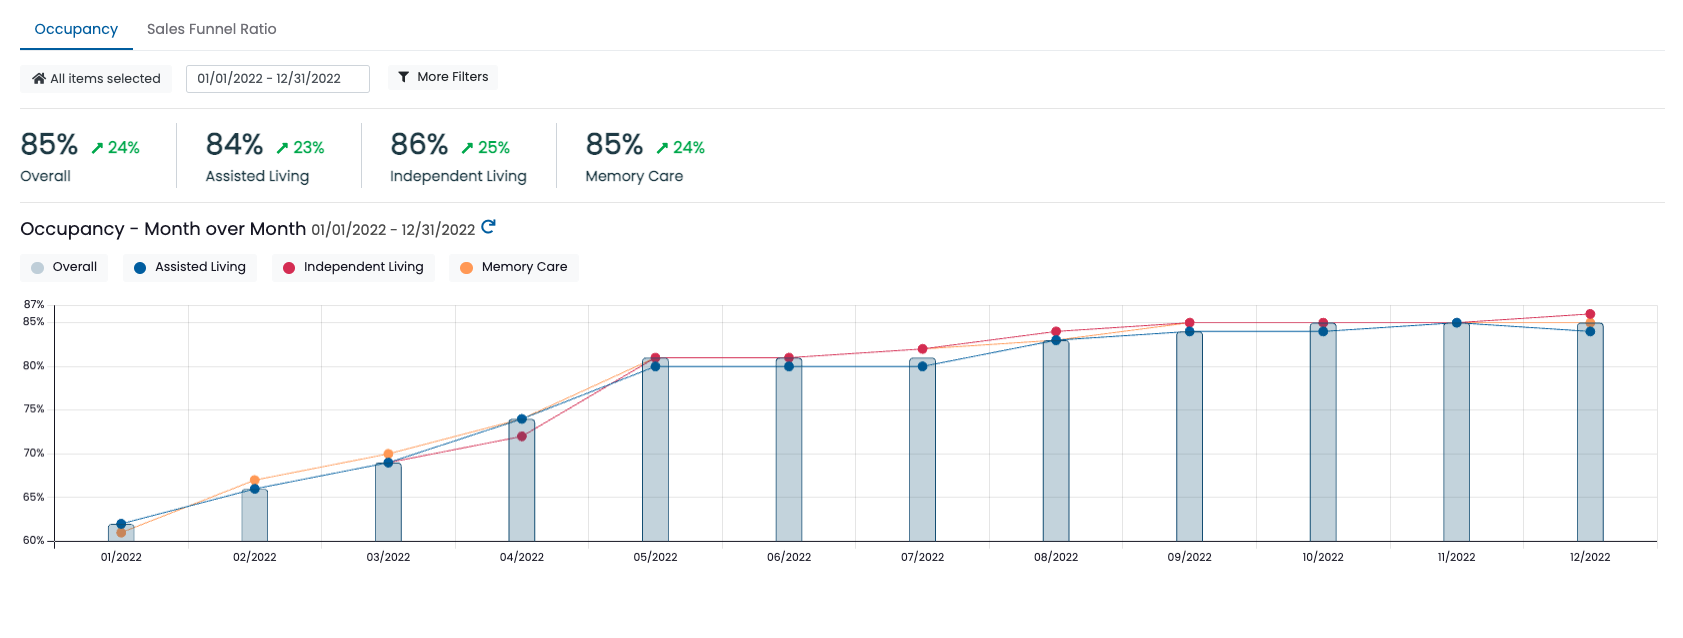Click the orange Memory Care legend dot

tap(466, 268)
